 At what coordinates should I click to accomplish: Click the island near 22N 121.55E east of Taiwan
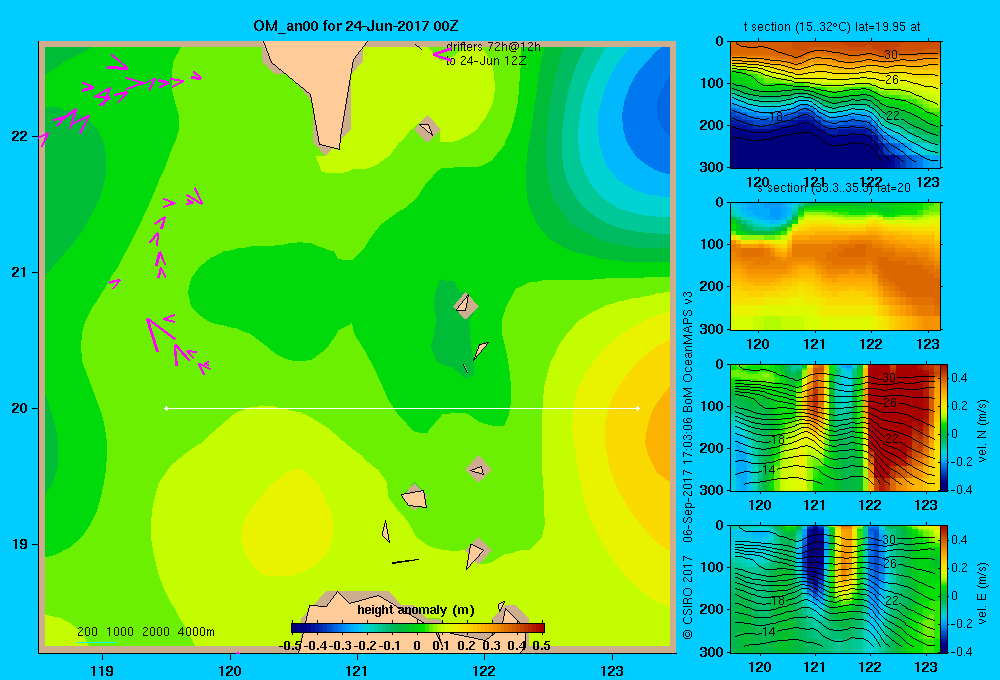coord(427,129)
